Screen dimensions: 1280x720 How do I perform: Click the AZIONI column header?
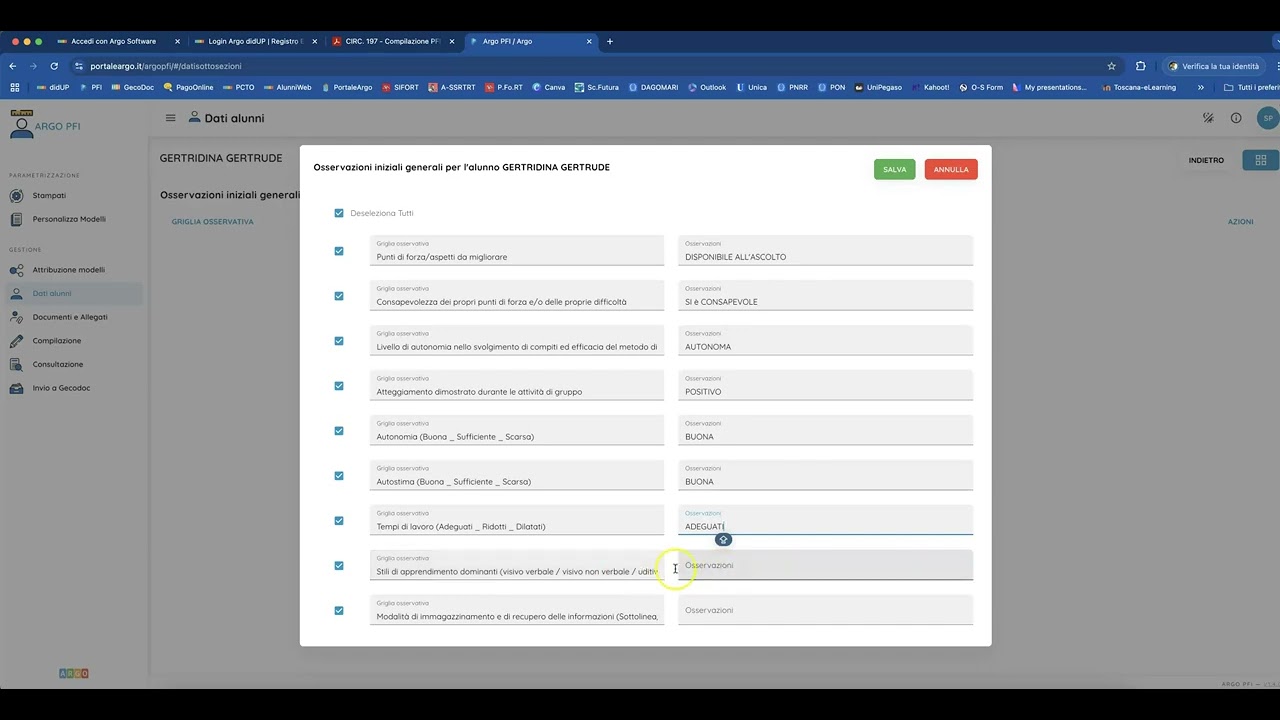pos(1240,221)
